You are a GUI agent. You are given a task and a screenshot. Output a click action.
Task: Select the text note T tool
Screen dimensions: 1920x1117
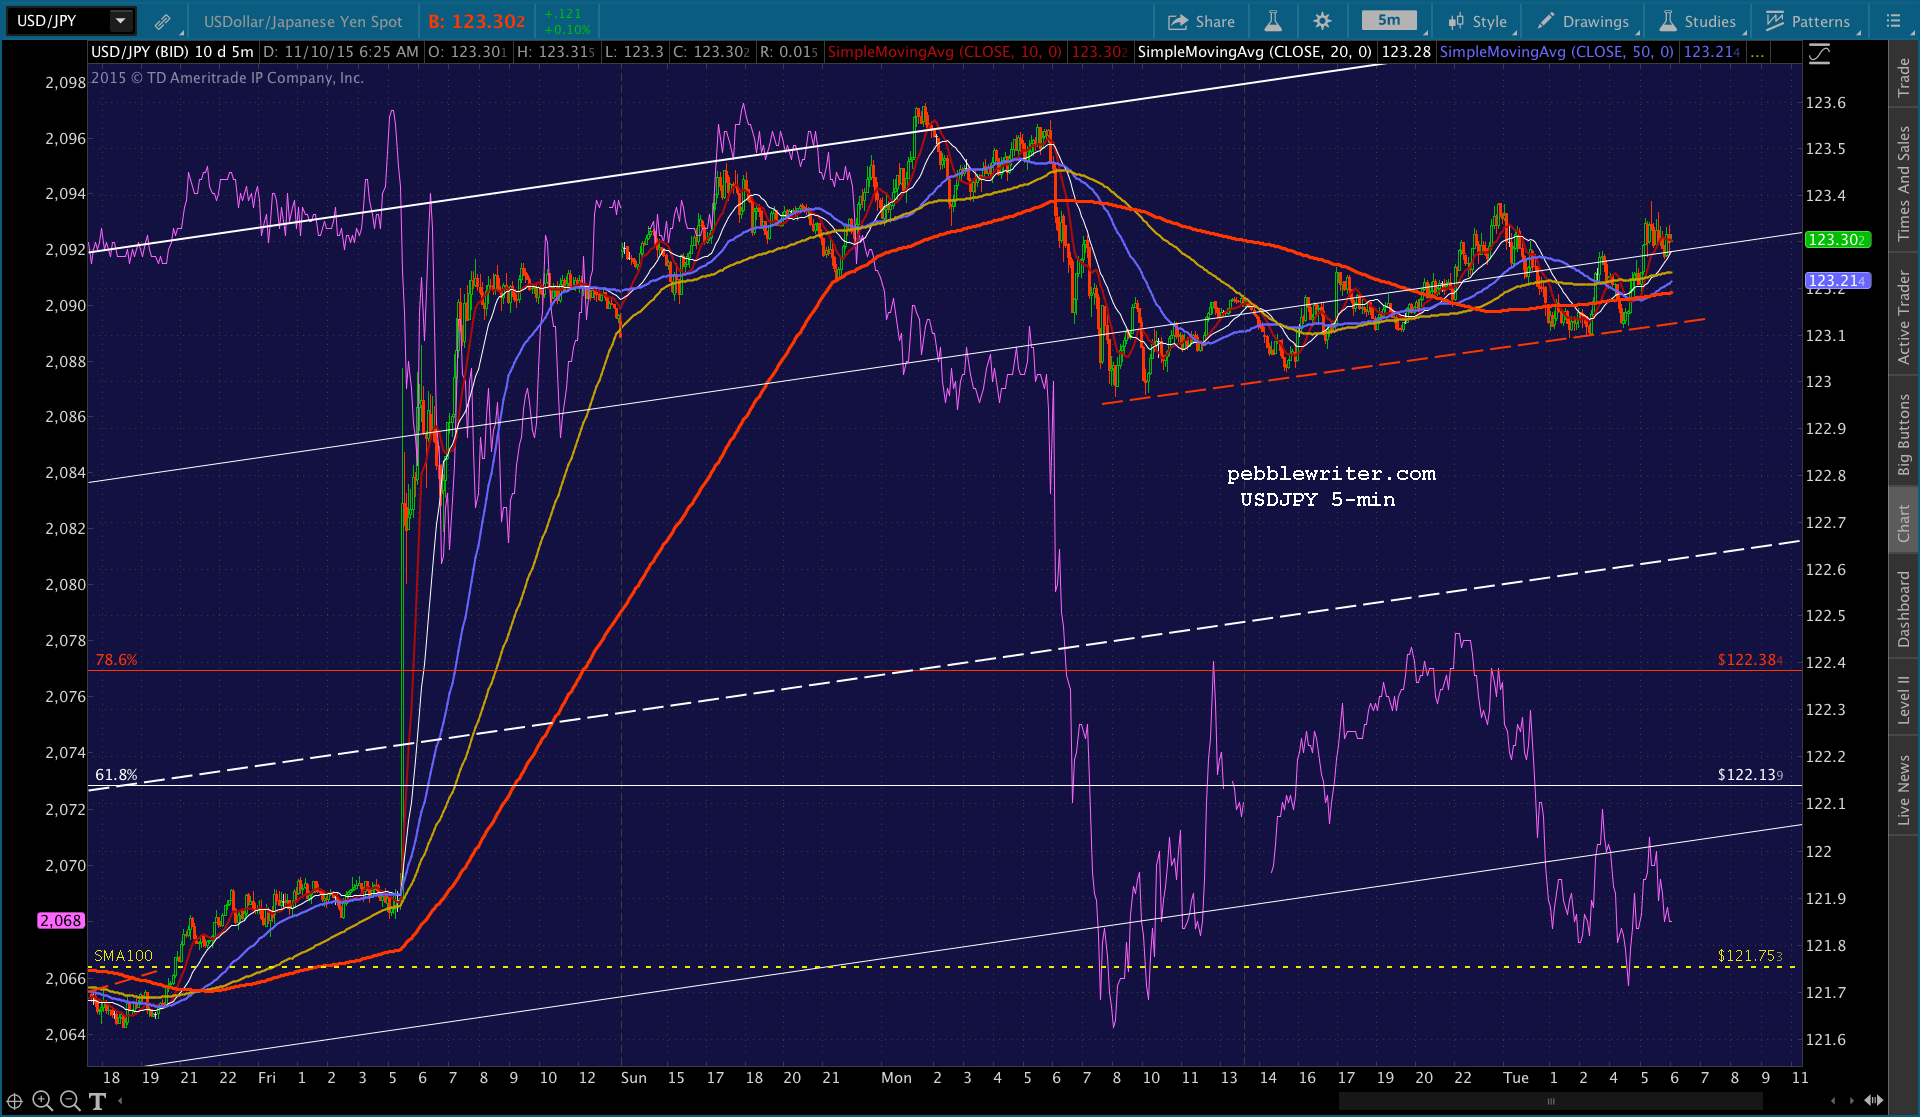(97, 1101)
